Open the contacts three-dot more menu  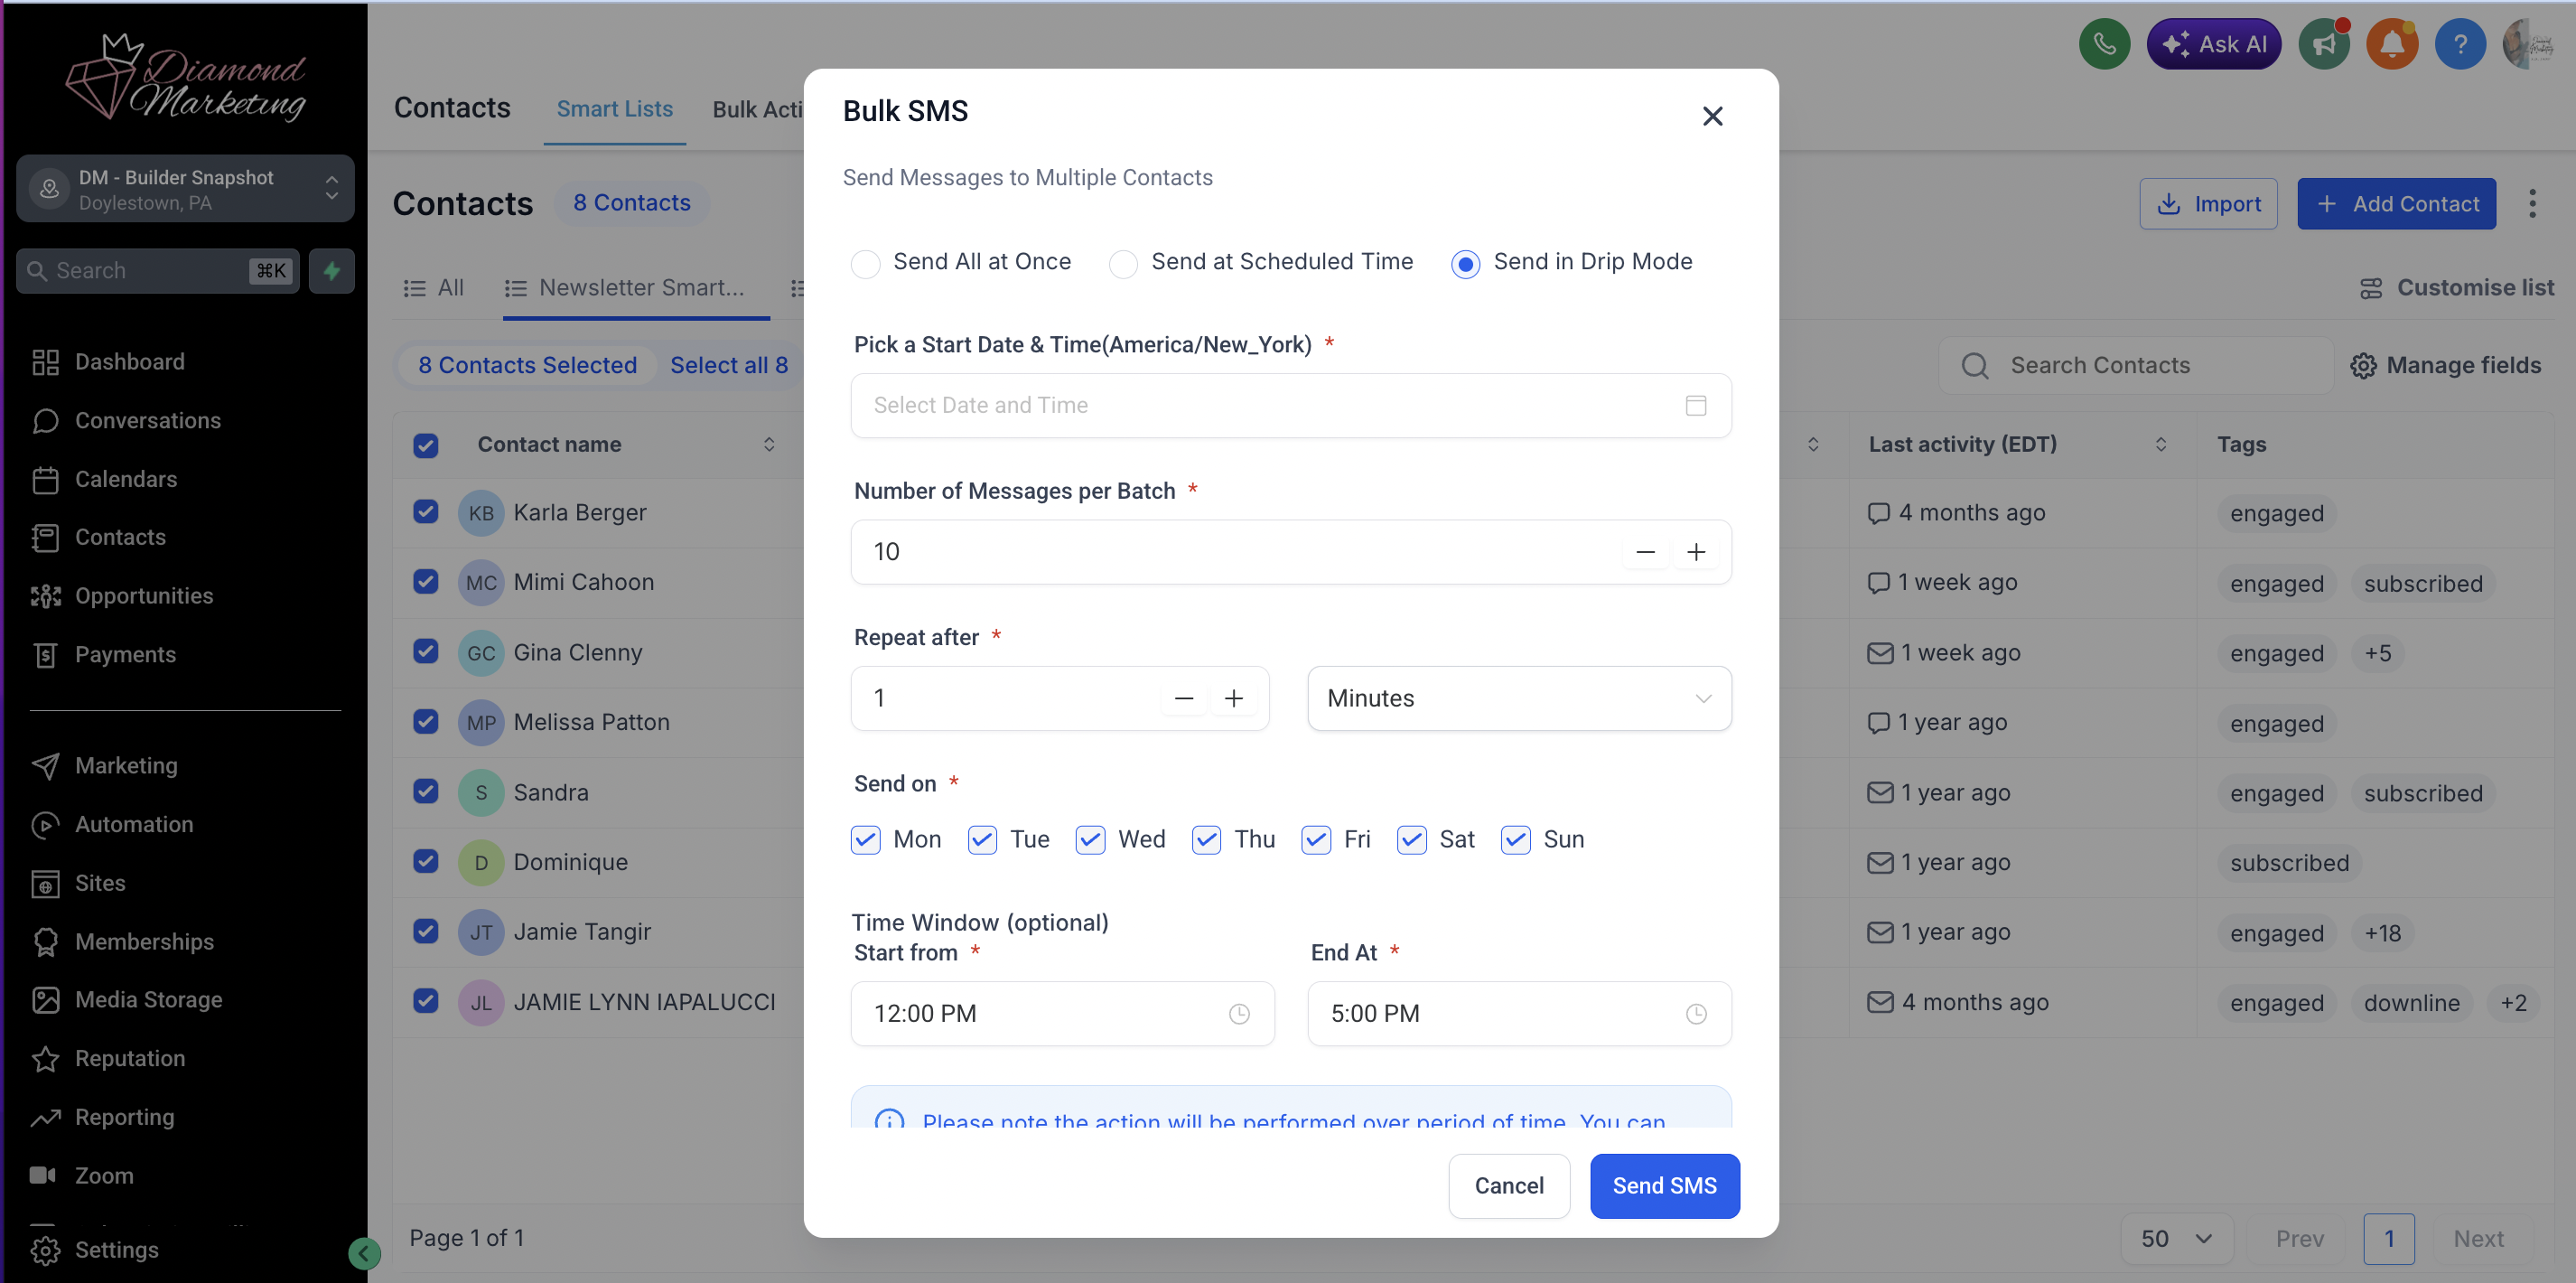tap(2532, 204)
